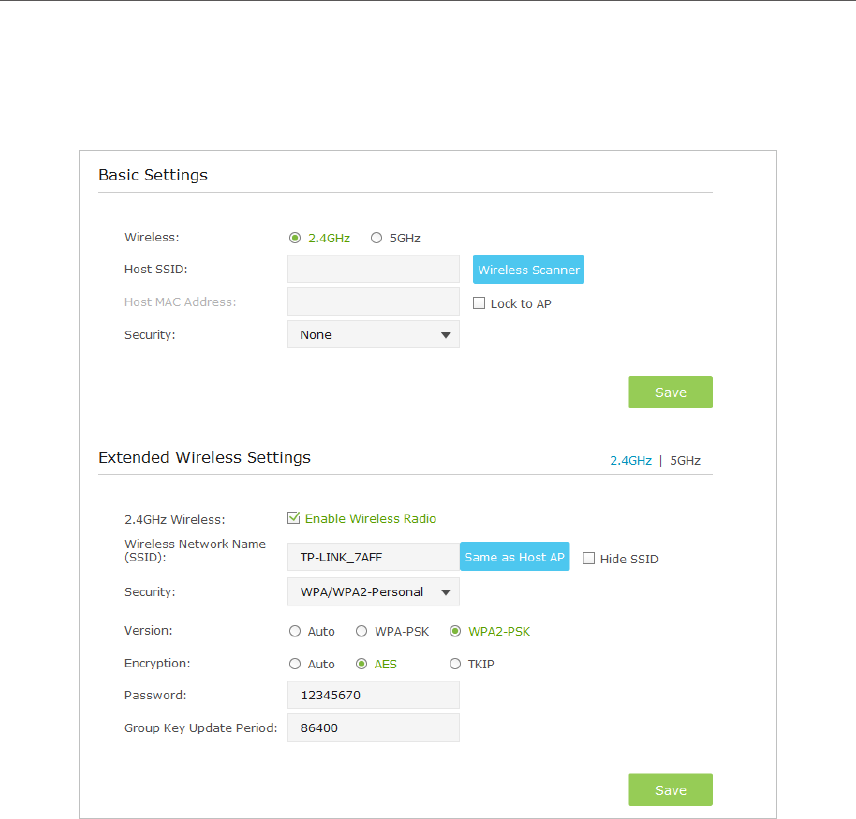Choose Auto for Version
The width and height of the screenshot is (856, 819).
pos(295,631)
